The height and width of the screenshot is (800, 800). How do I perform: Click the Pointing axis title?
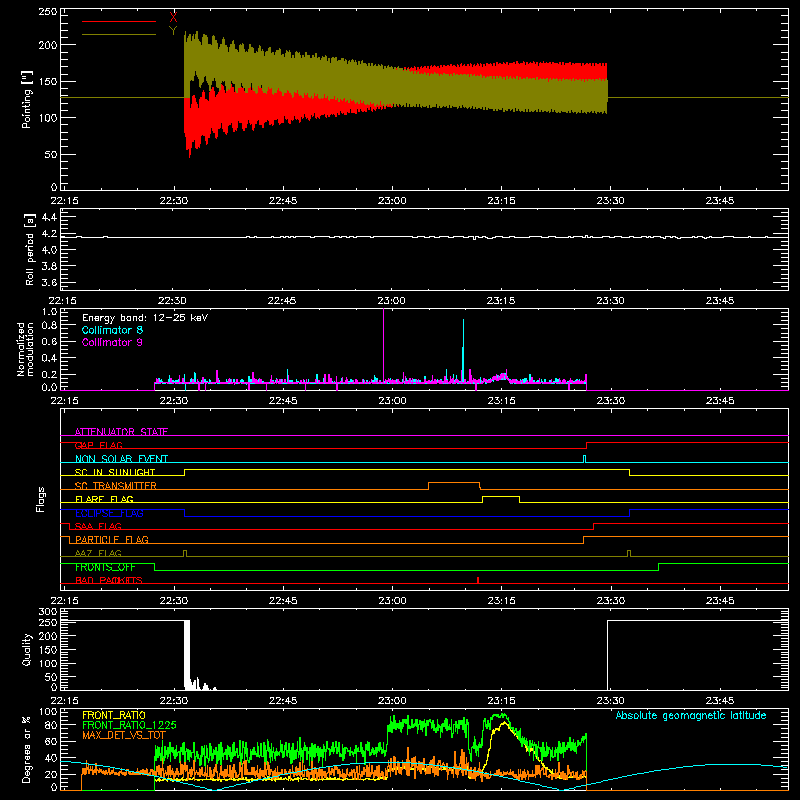click(27, 100)
